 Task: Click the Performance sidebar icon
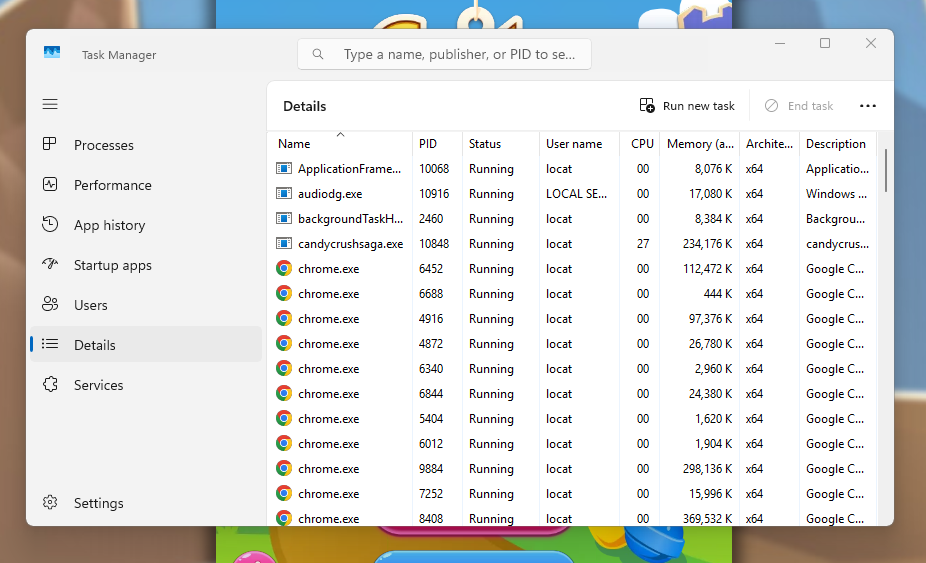50,184
